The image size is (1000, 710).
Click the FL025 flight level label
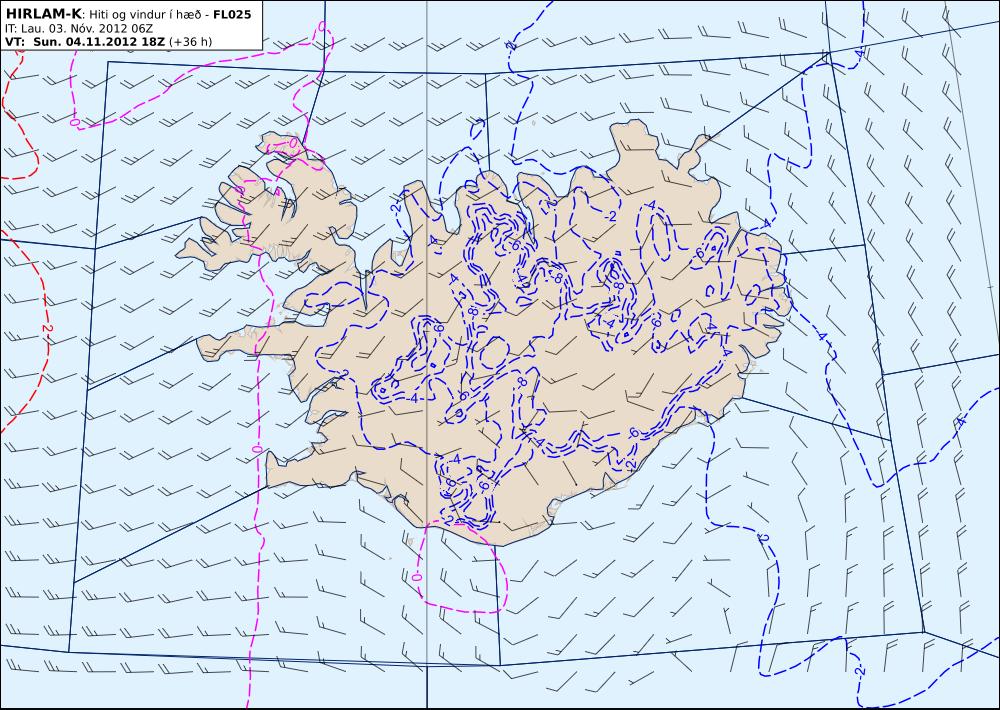(x=232, y=14)
